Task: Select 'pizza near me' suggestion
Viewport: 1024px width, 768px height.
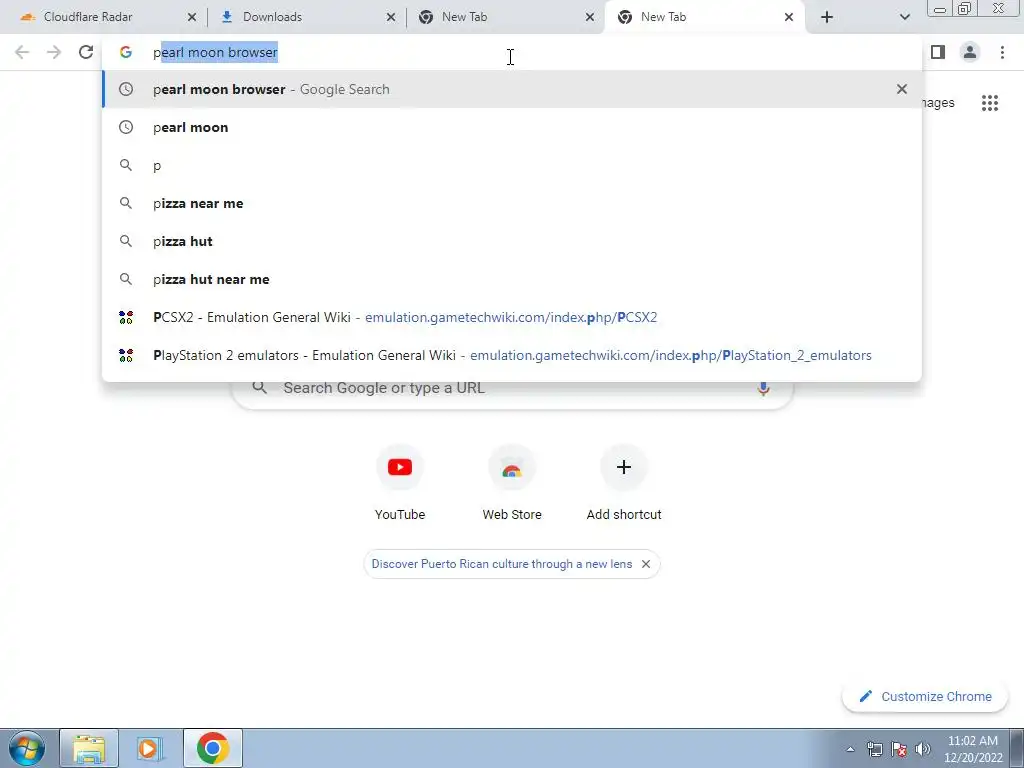Action: [x=512, y=203]
